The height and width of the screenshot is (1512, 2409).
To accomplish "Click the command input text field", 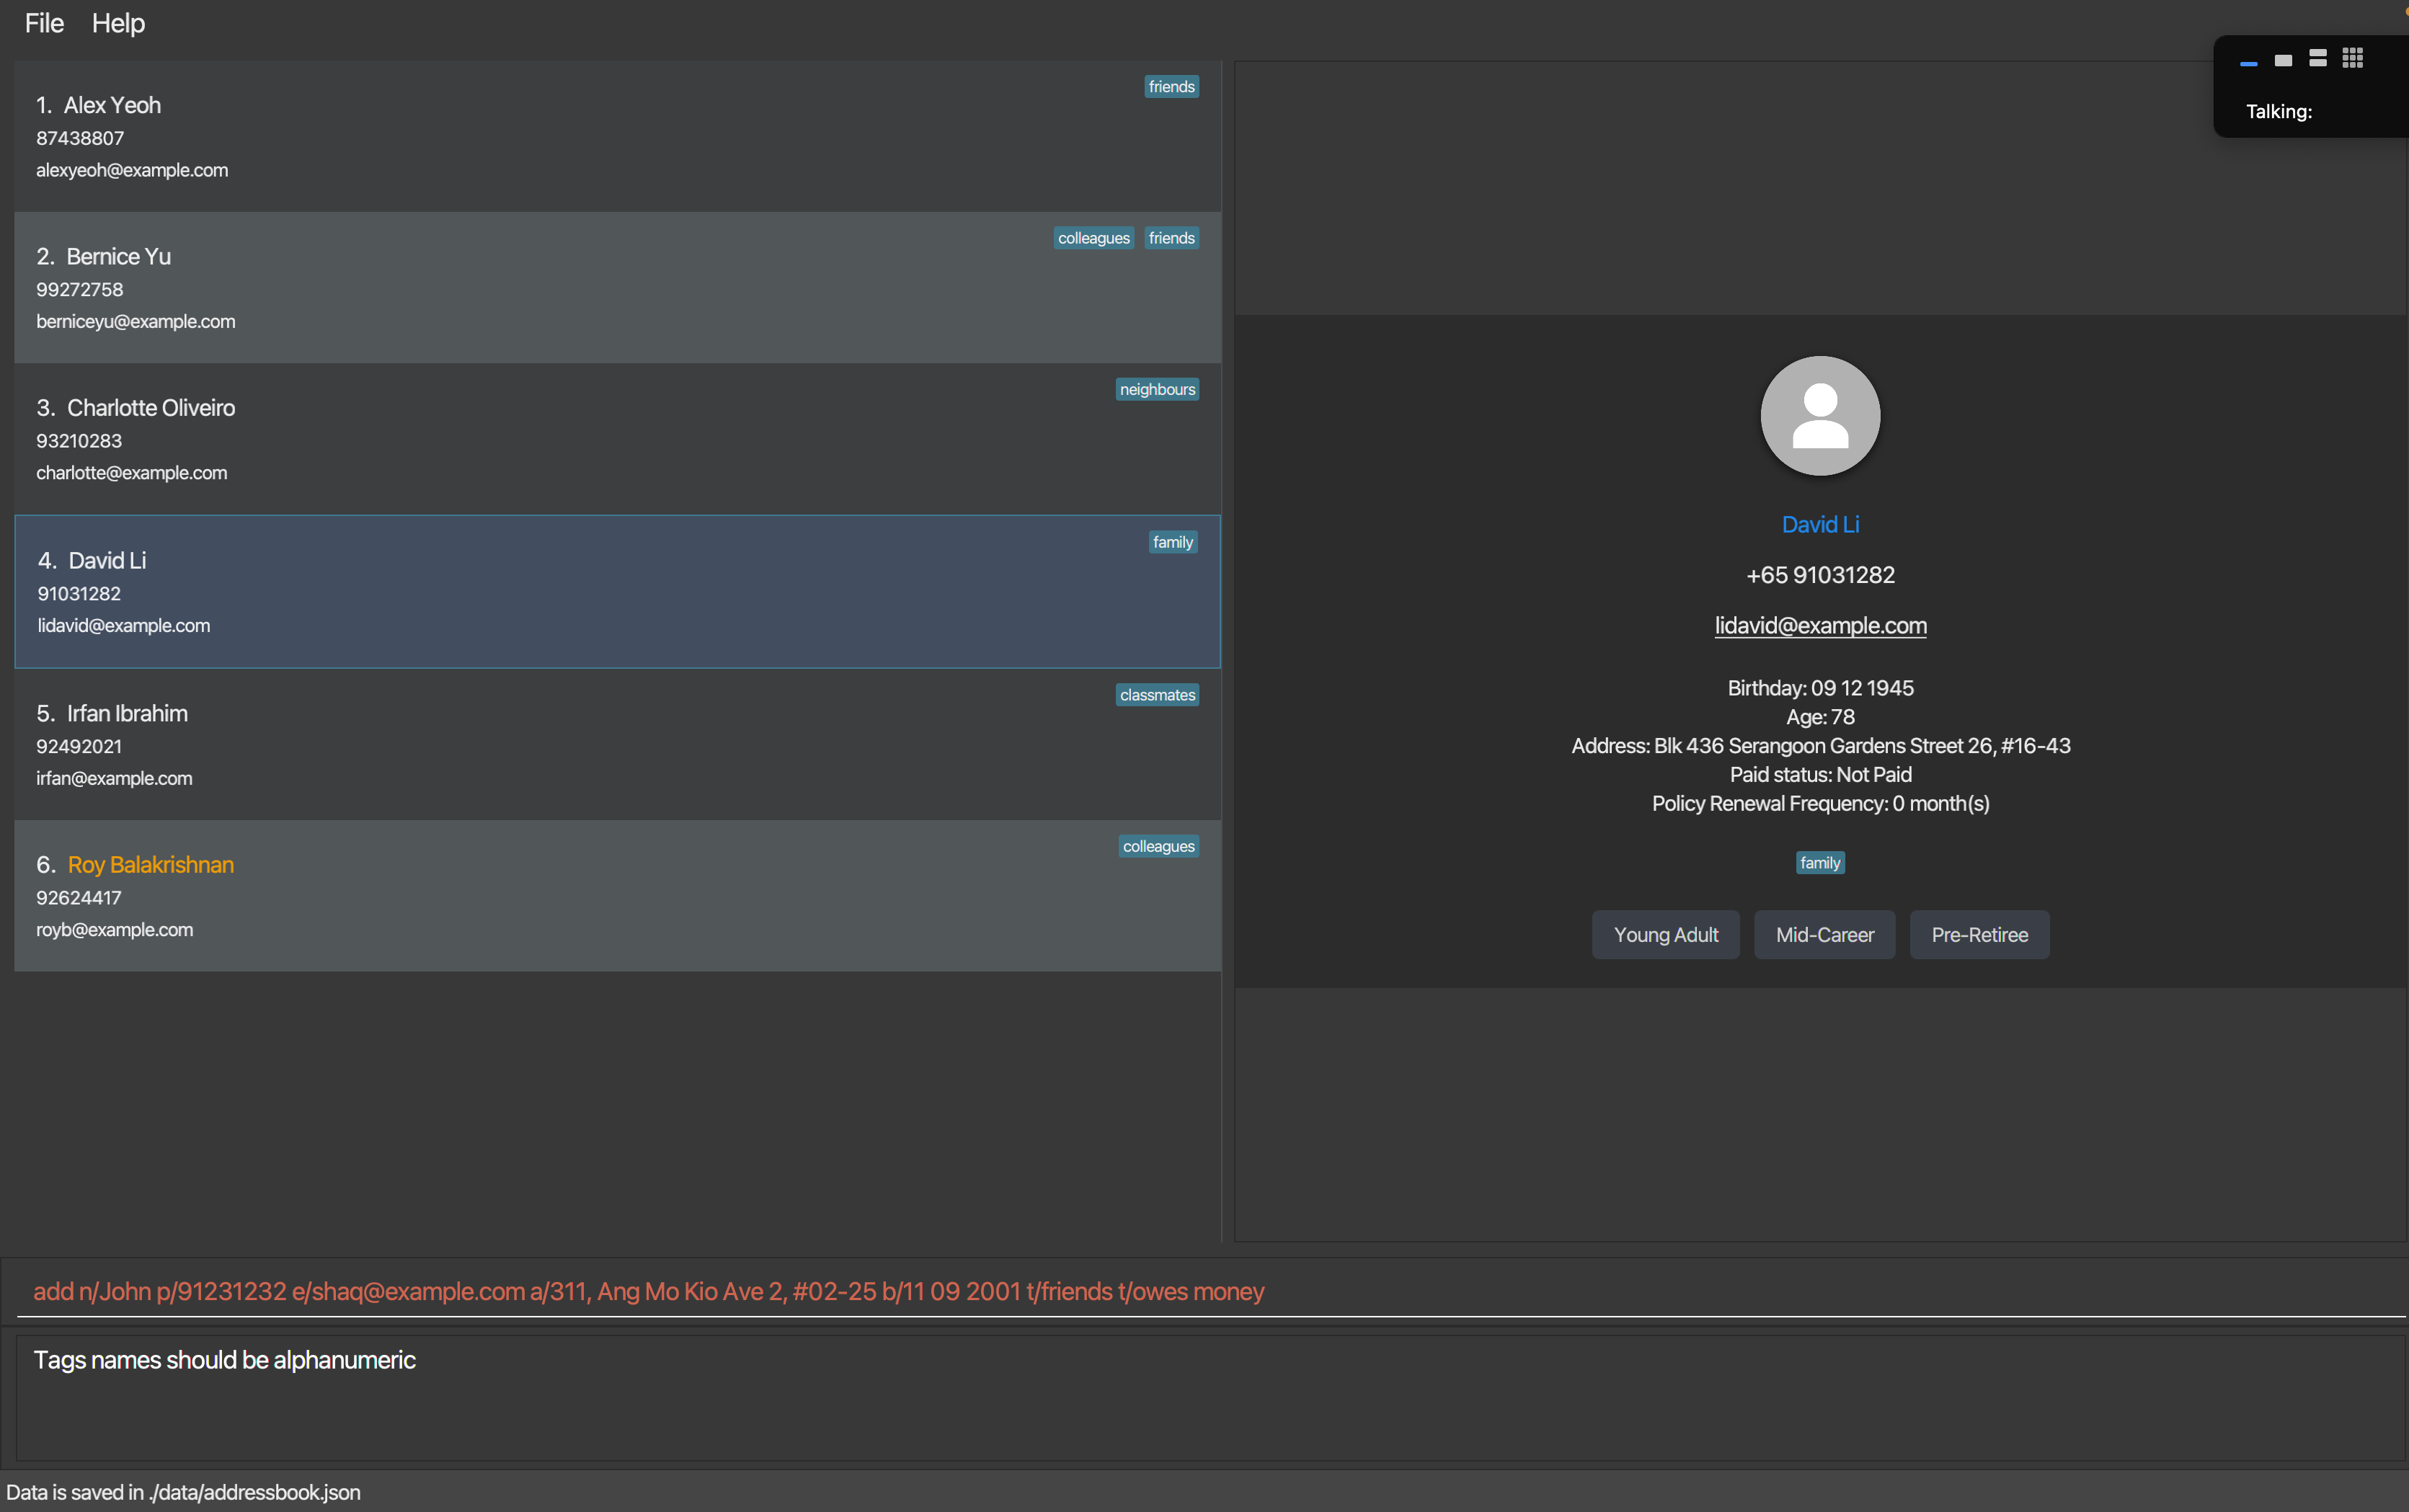I will (x=1200, y=1291).
